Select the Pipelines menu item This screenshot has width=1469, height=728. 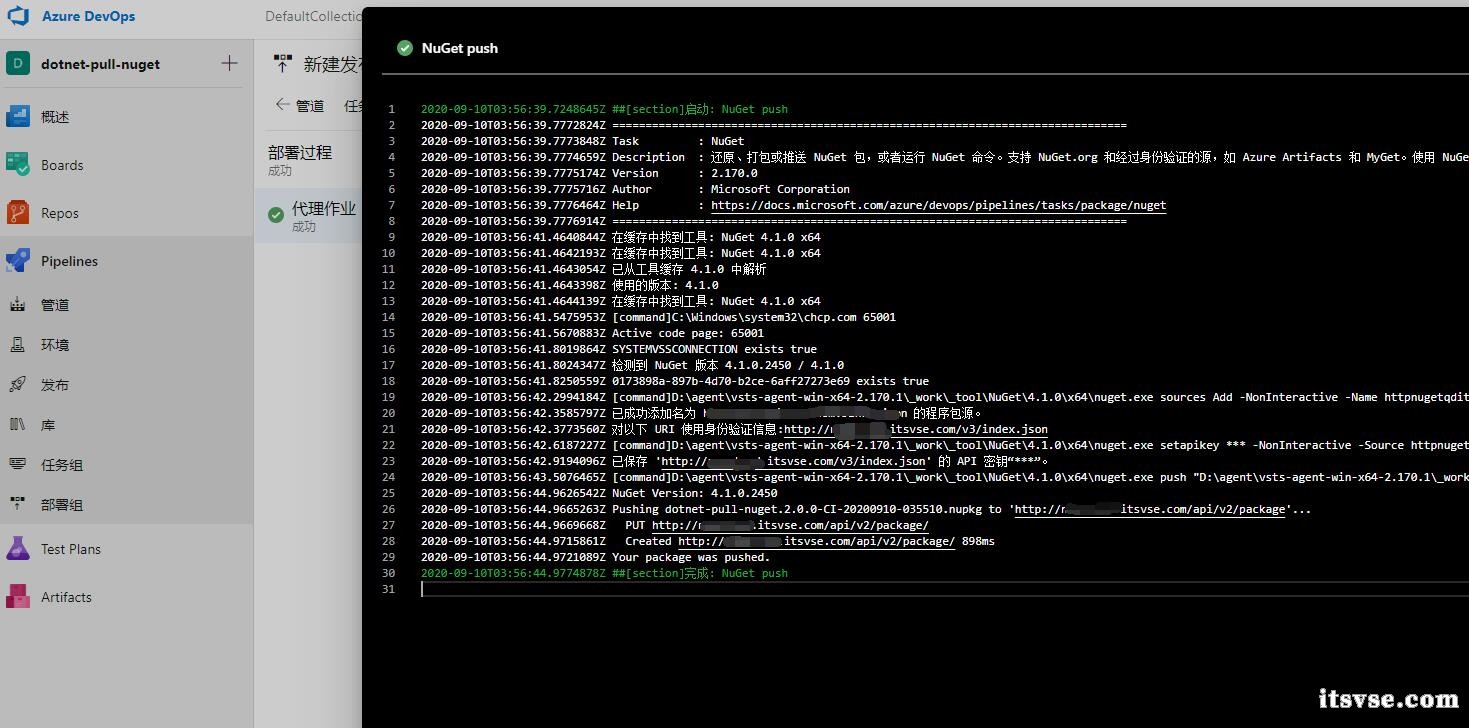[x=69, y=261]
